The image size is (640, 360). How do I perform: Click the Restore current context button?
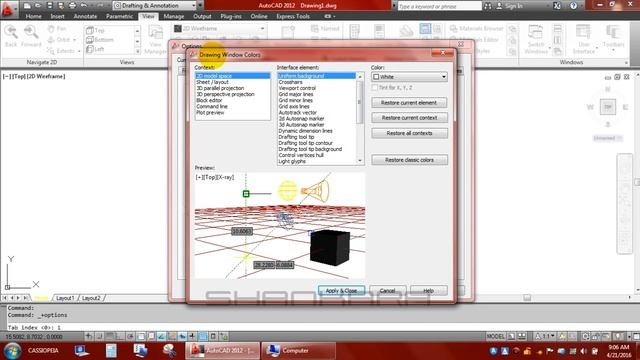(409, 118)
